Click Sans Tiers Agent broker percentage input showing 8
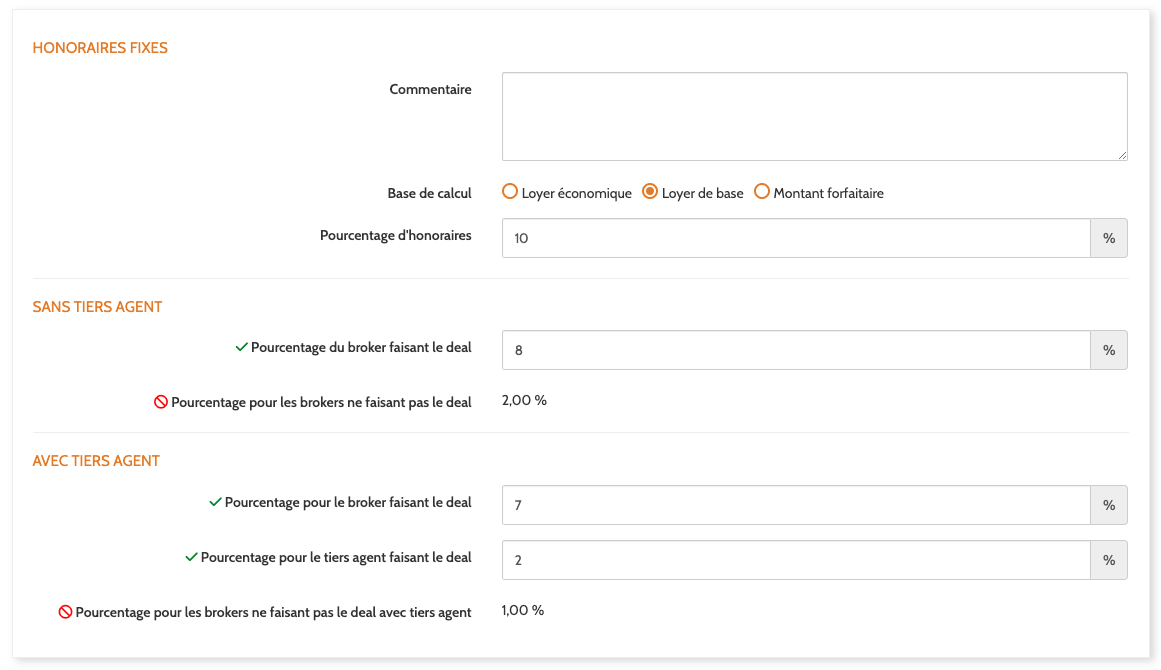The width and height of the screenshot is (1161, 670). pyautogui.click(x=796, y=350)
